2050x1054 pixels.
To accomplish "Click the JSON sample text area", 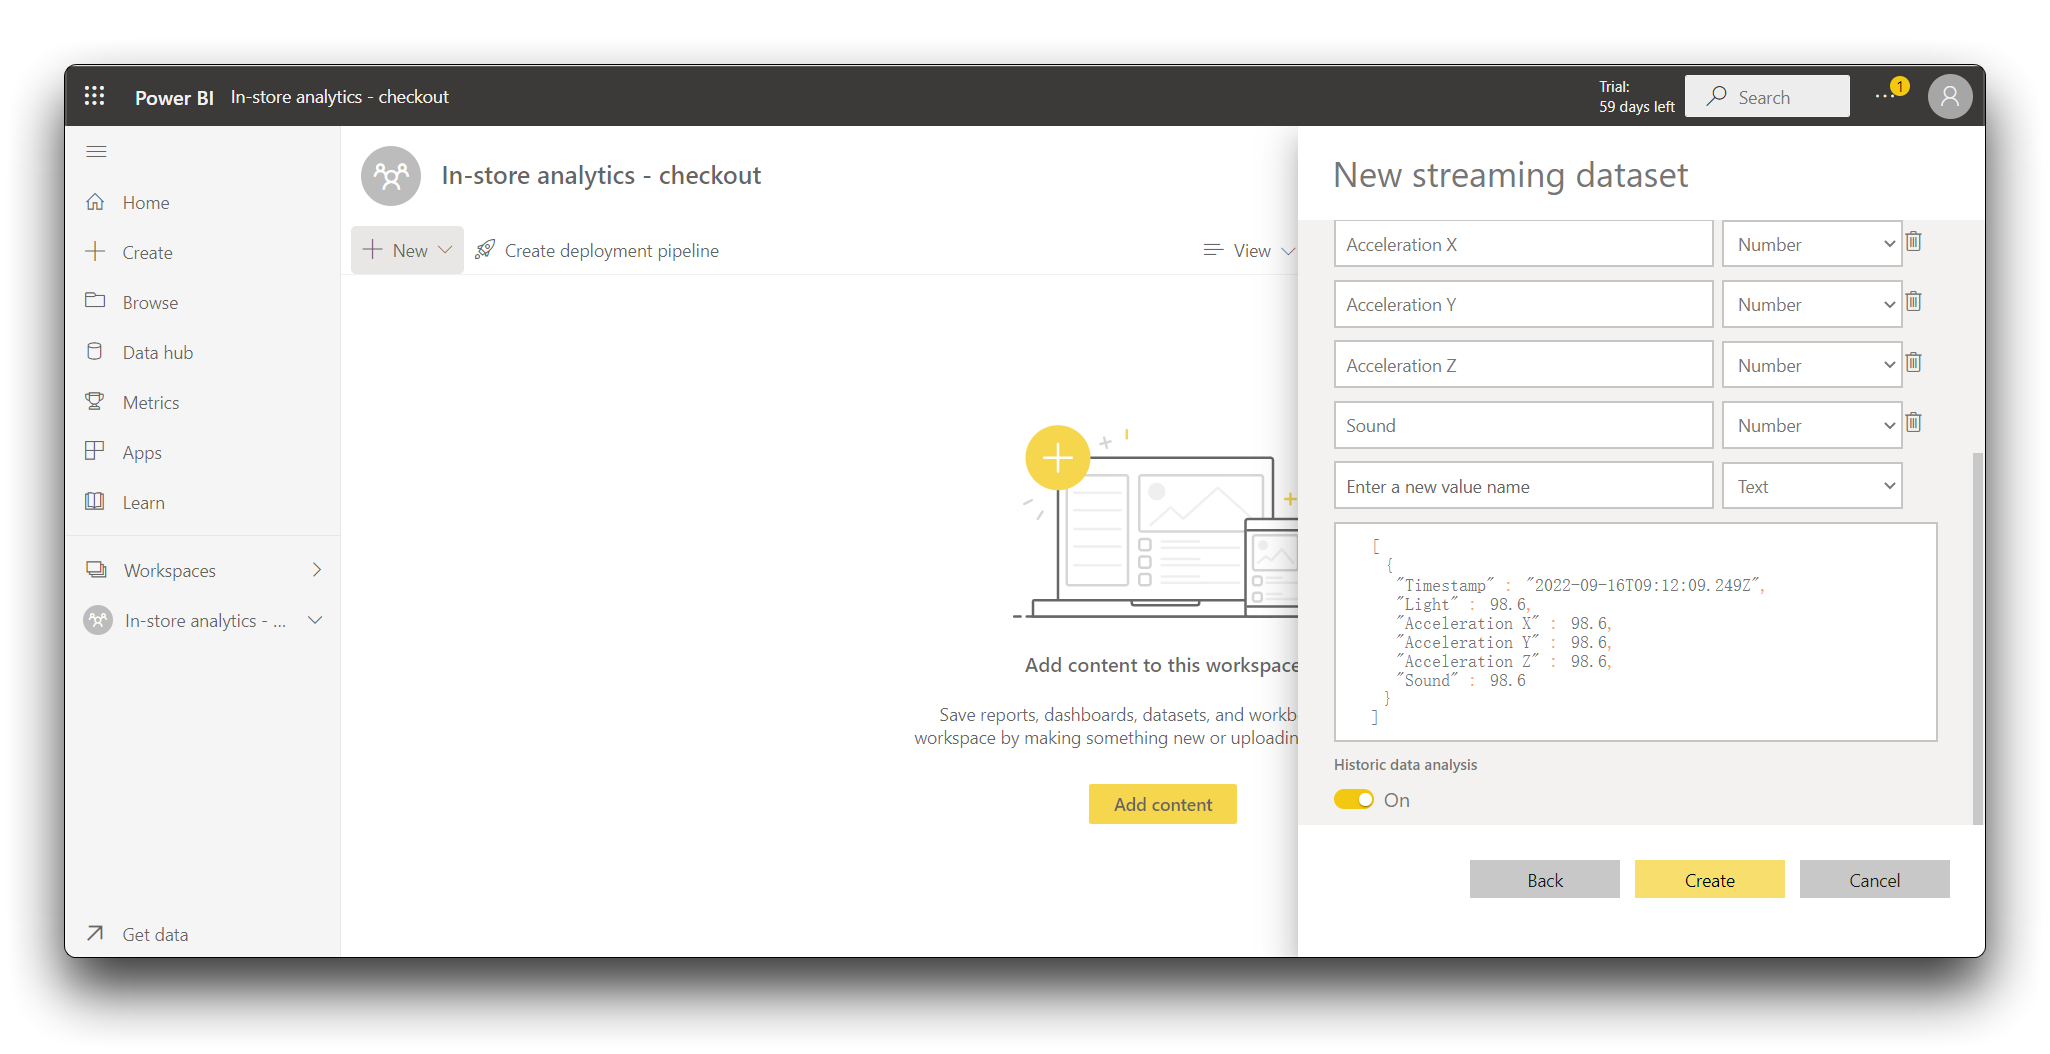I will [1635, 632].
